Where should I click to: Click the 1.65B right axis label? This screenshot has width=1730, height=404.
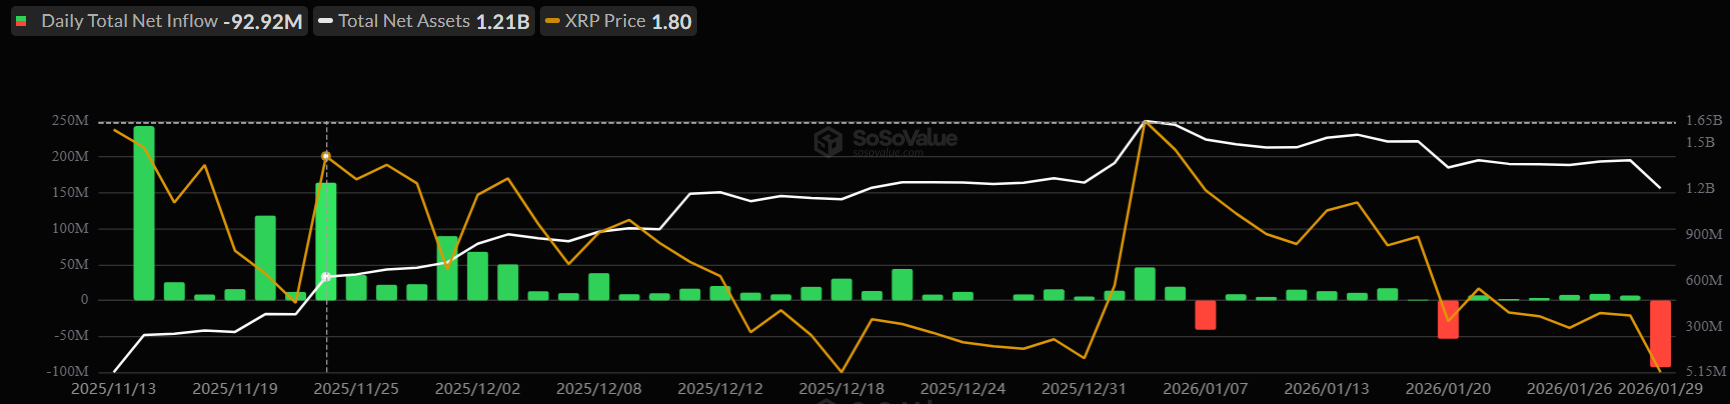(1704, 121)
